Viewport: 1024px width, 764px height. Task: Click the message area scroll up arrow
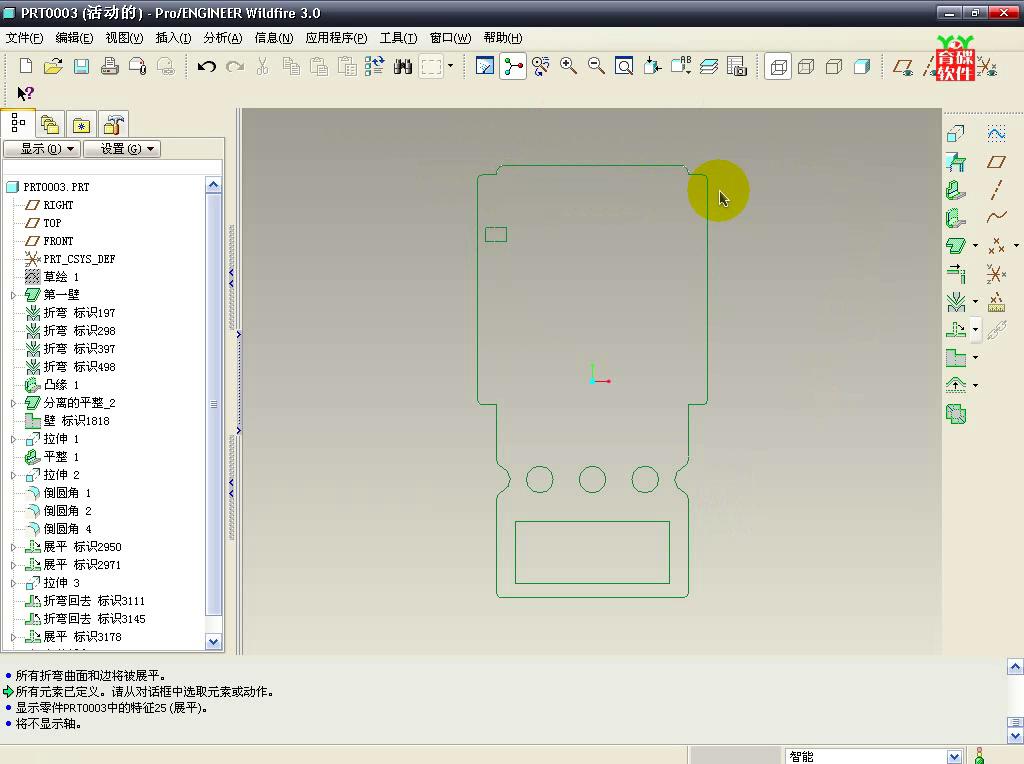pyautogui.click(x=1015, y=667)
